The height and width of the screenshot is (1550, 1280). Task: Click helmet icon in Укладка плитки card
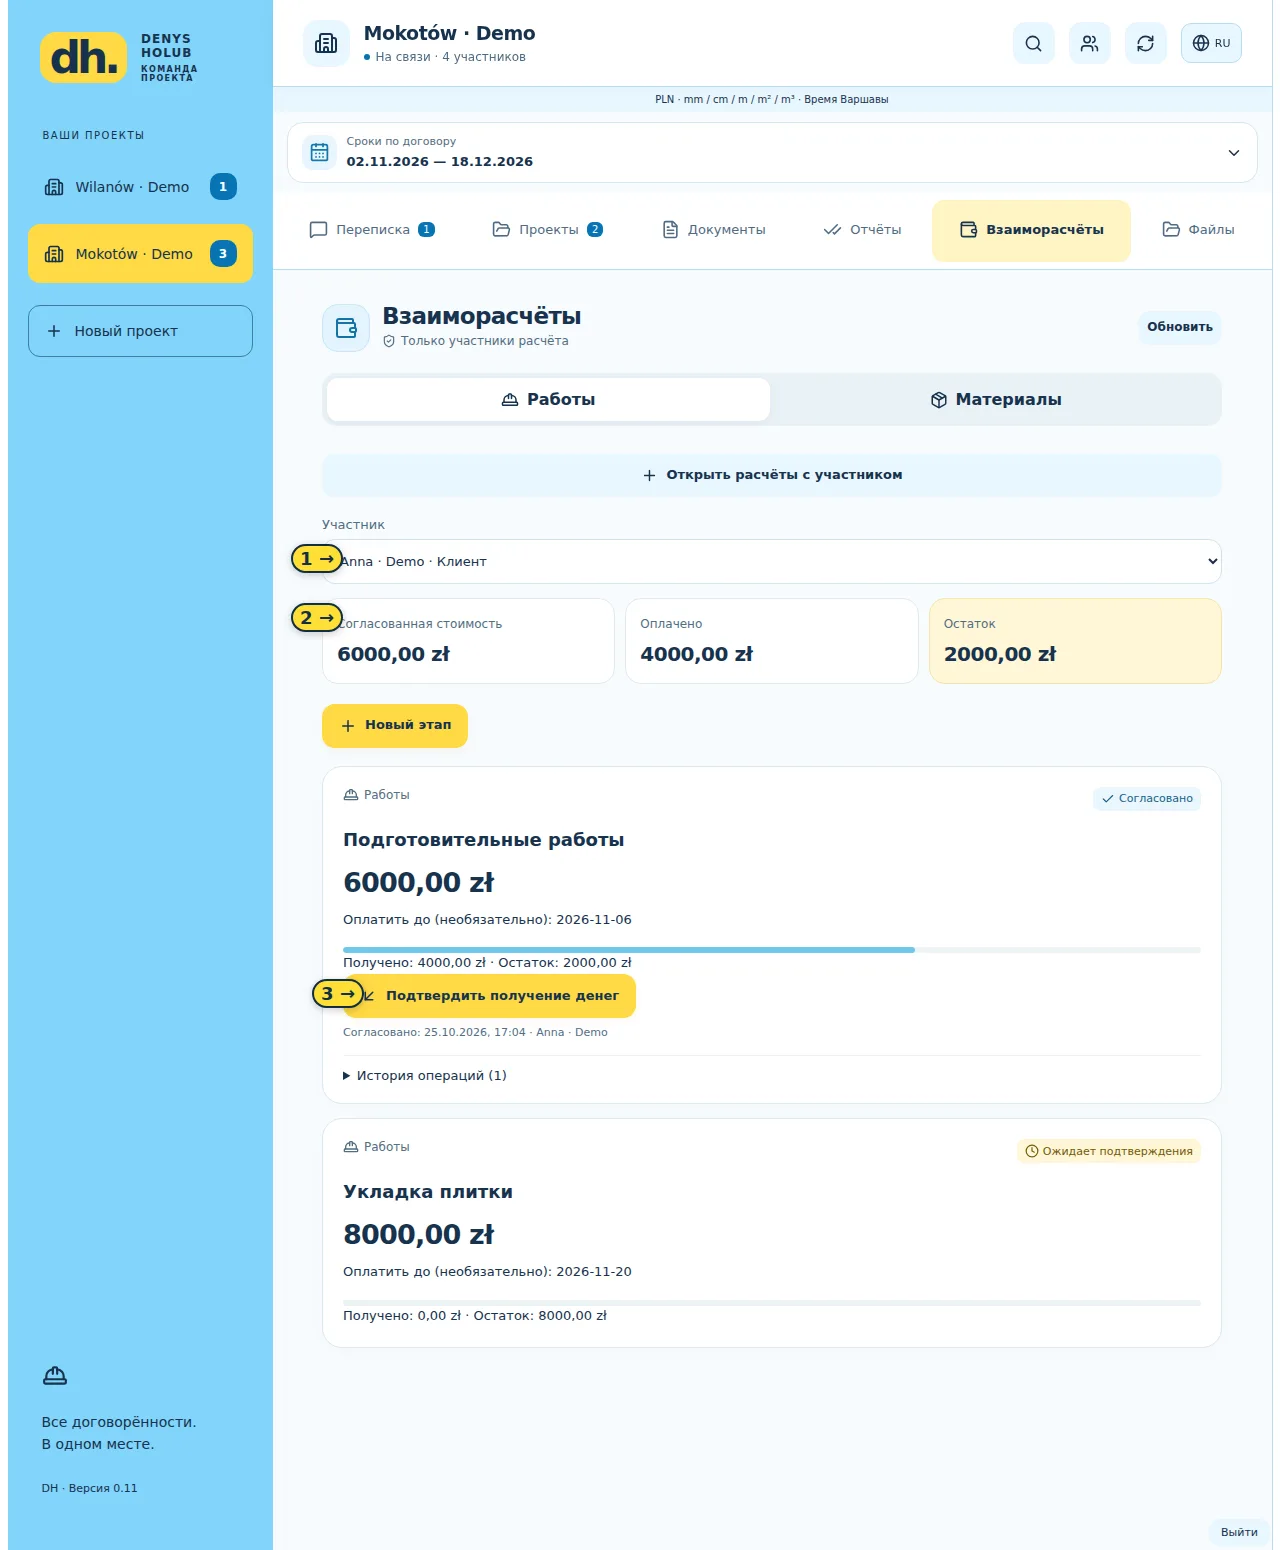350,1147
